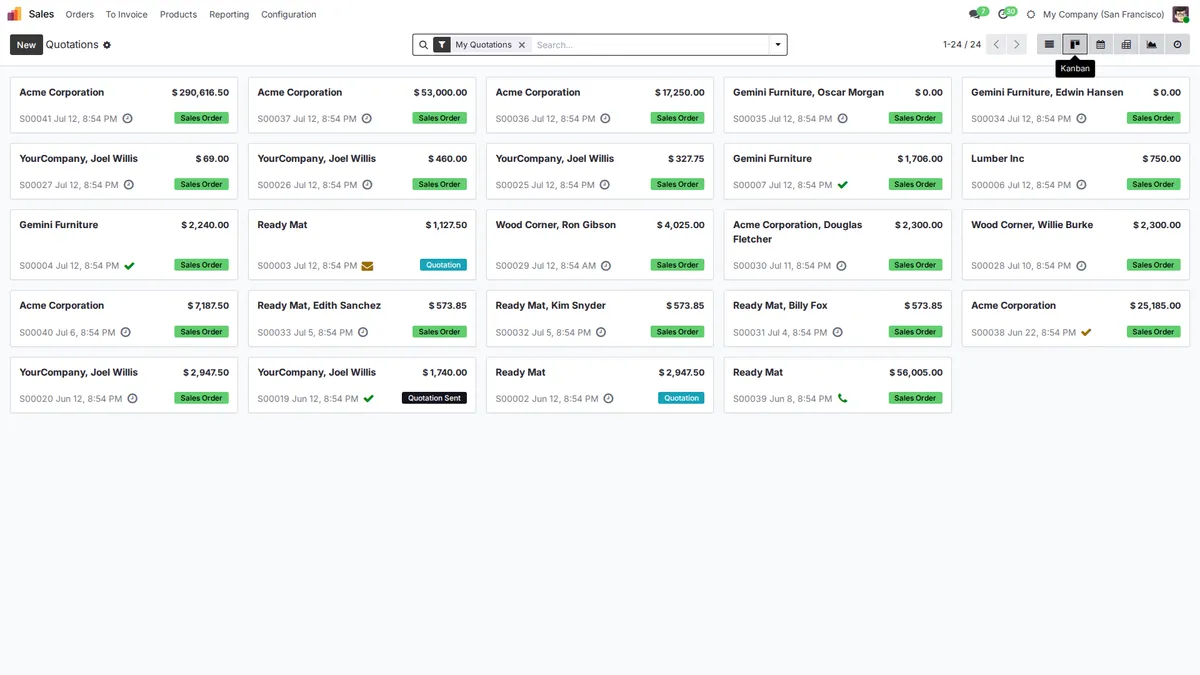
Task: Click the activity clock on S00040
Action: click(x=125, y=332)
